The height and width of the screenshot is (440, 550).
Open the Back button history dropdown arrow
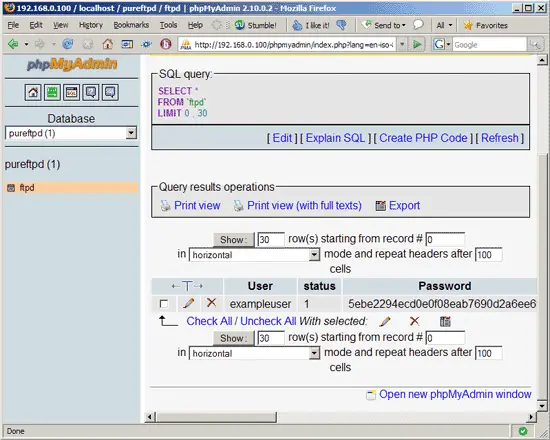tap(26, 45)
